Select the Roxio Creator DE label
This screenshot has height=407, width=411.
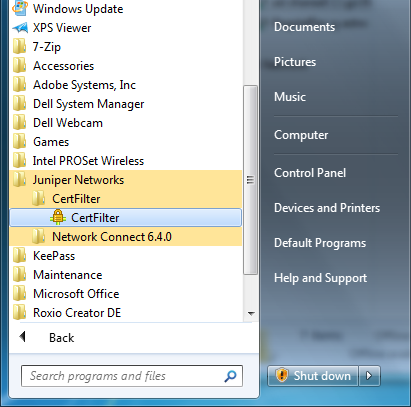[77, 313]
